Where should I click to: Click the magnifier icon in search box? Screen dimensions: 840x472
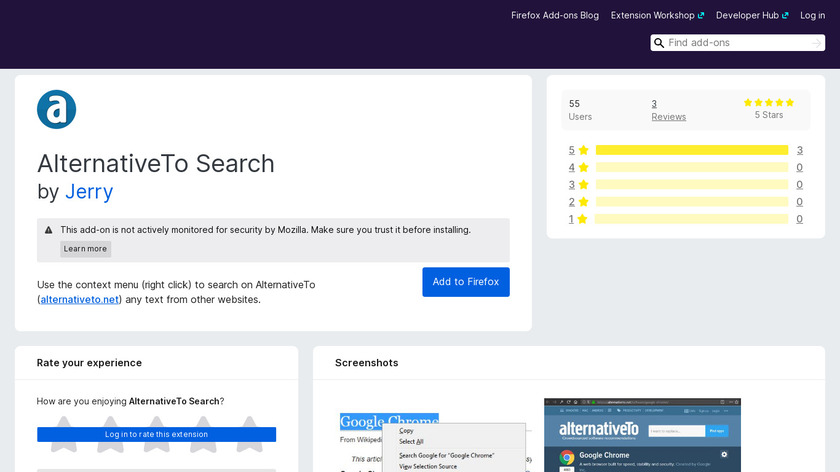[x=659, y=43]
